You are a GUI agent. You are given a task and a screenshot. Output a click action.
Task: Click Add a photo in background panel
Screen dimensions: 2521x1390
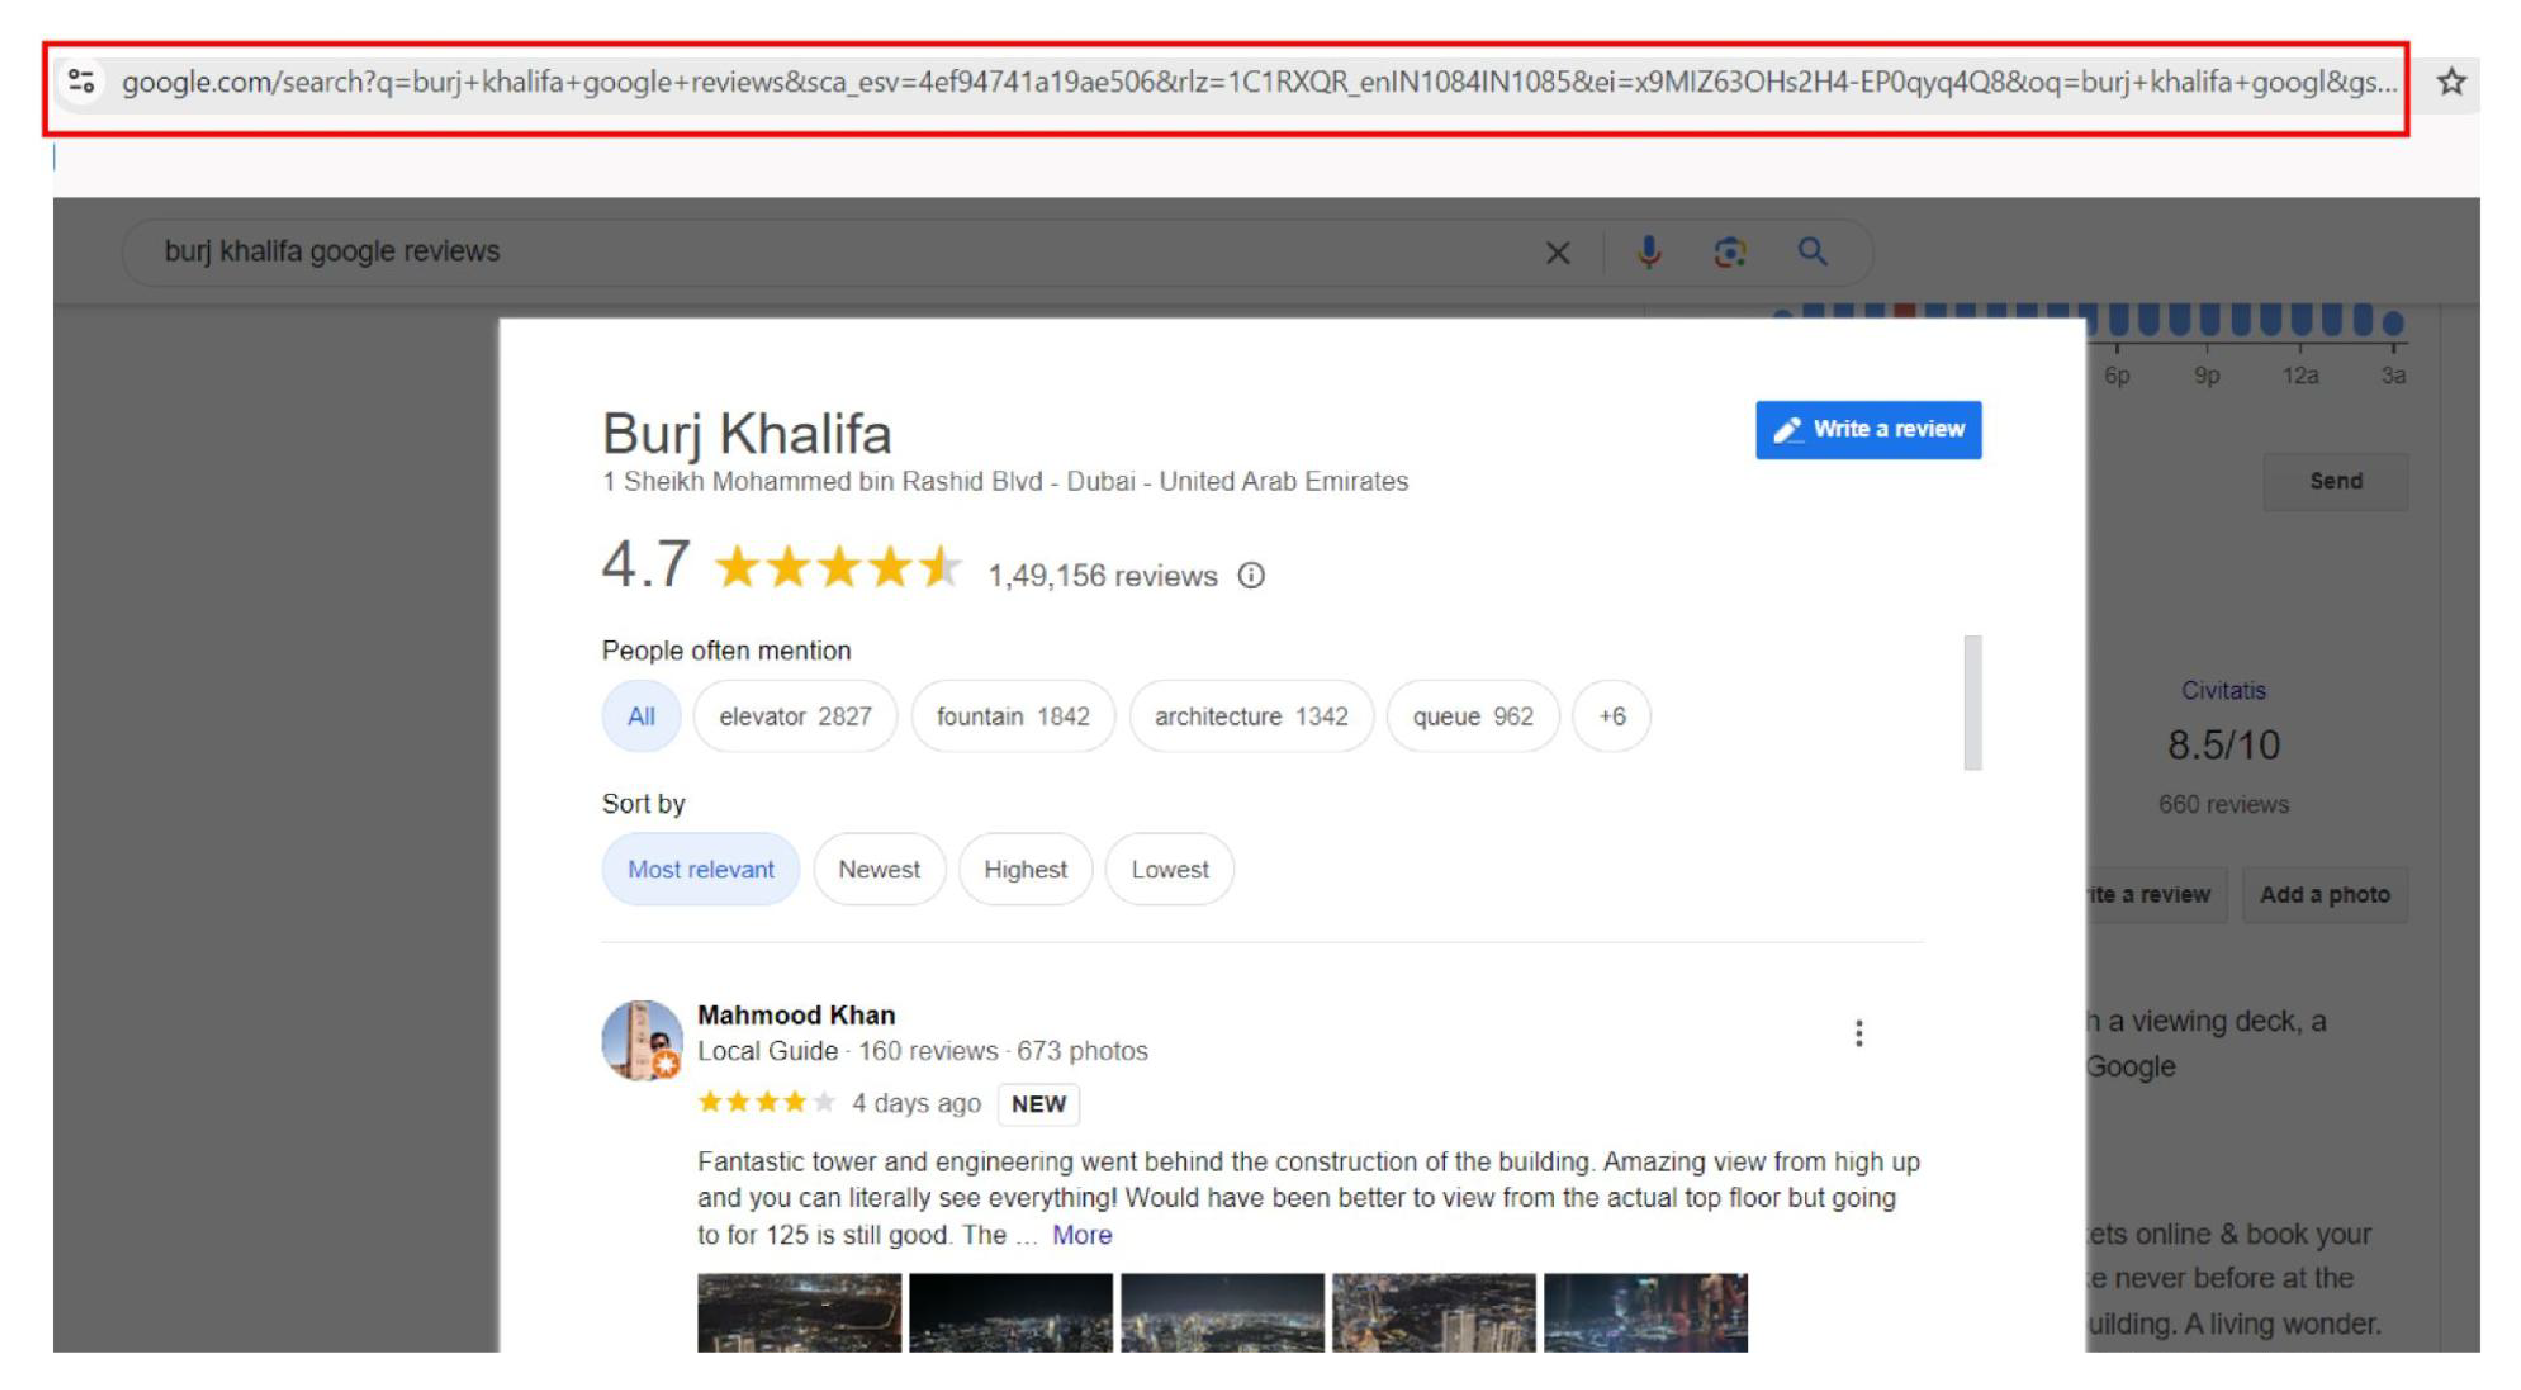[2324, 895]
